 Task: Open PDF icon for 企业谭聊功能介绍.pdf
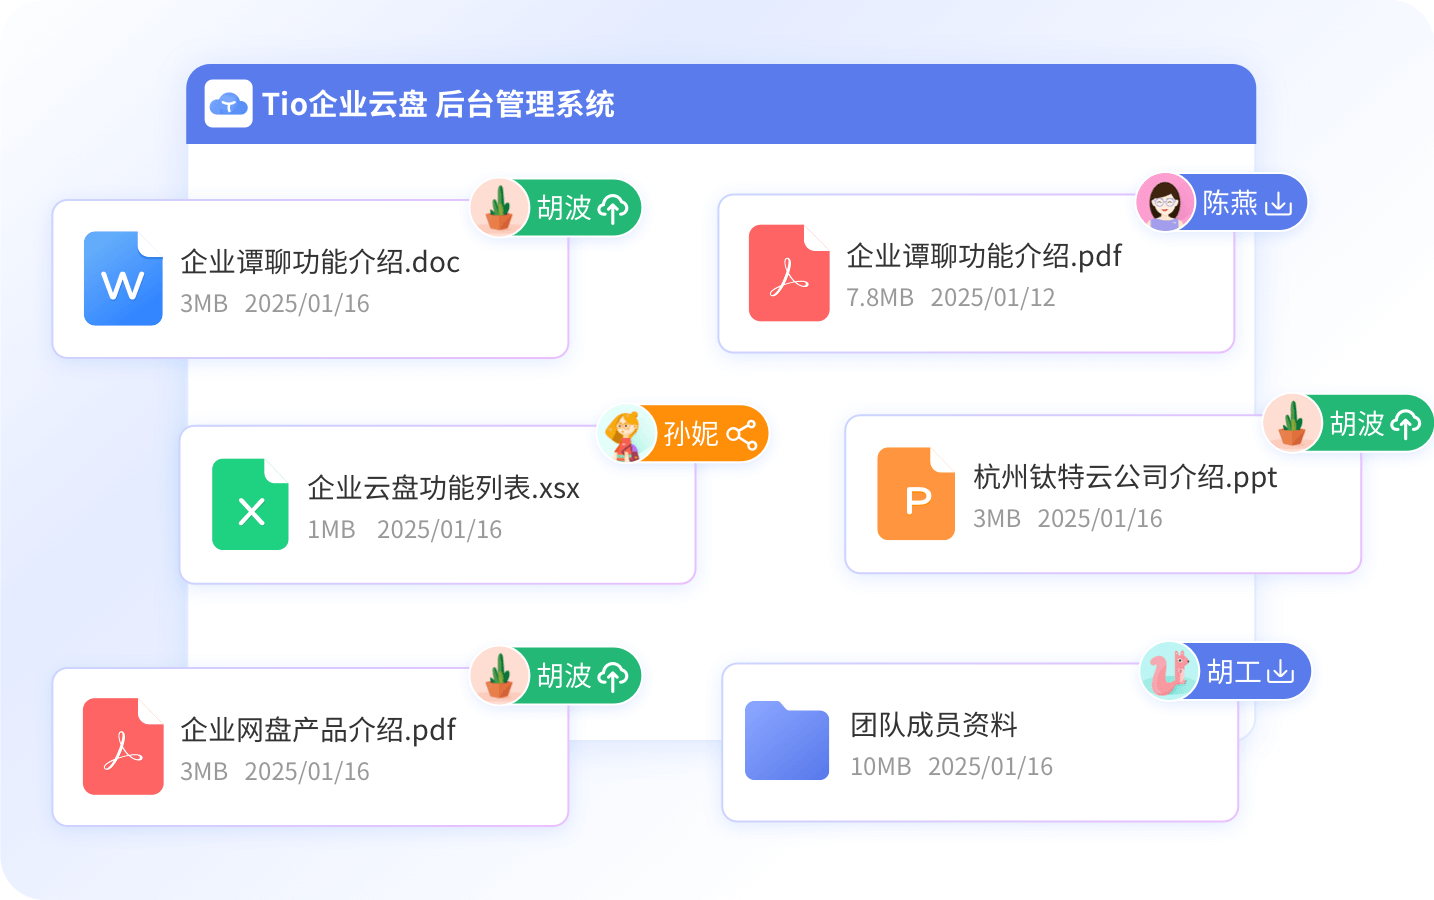tap(789, 273)
